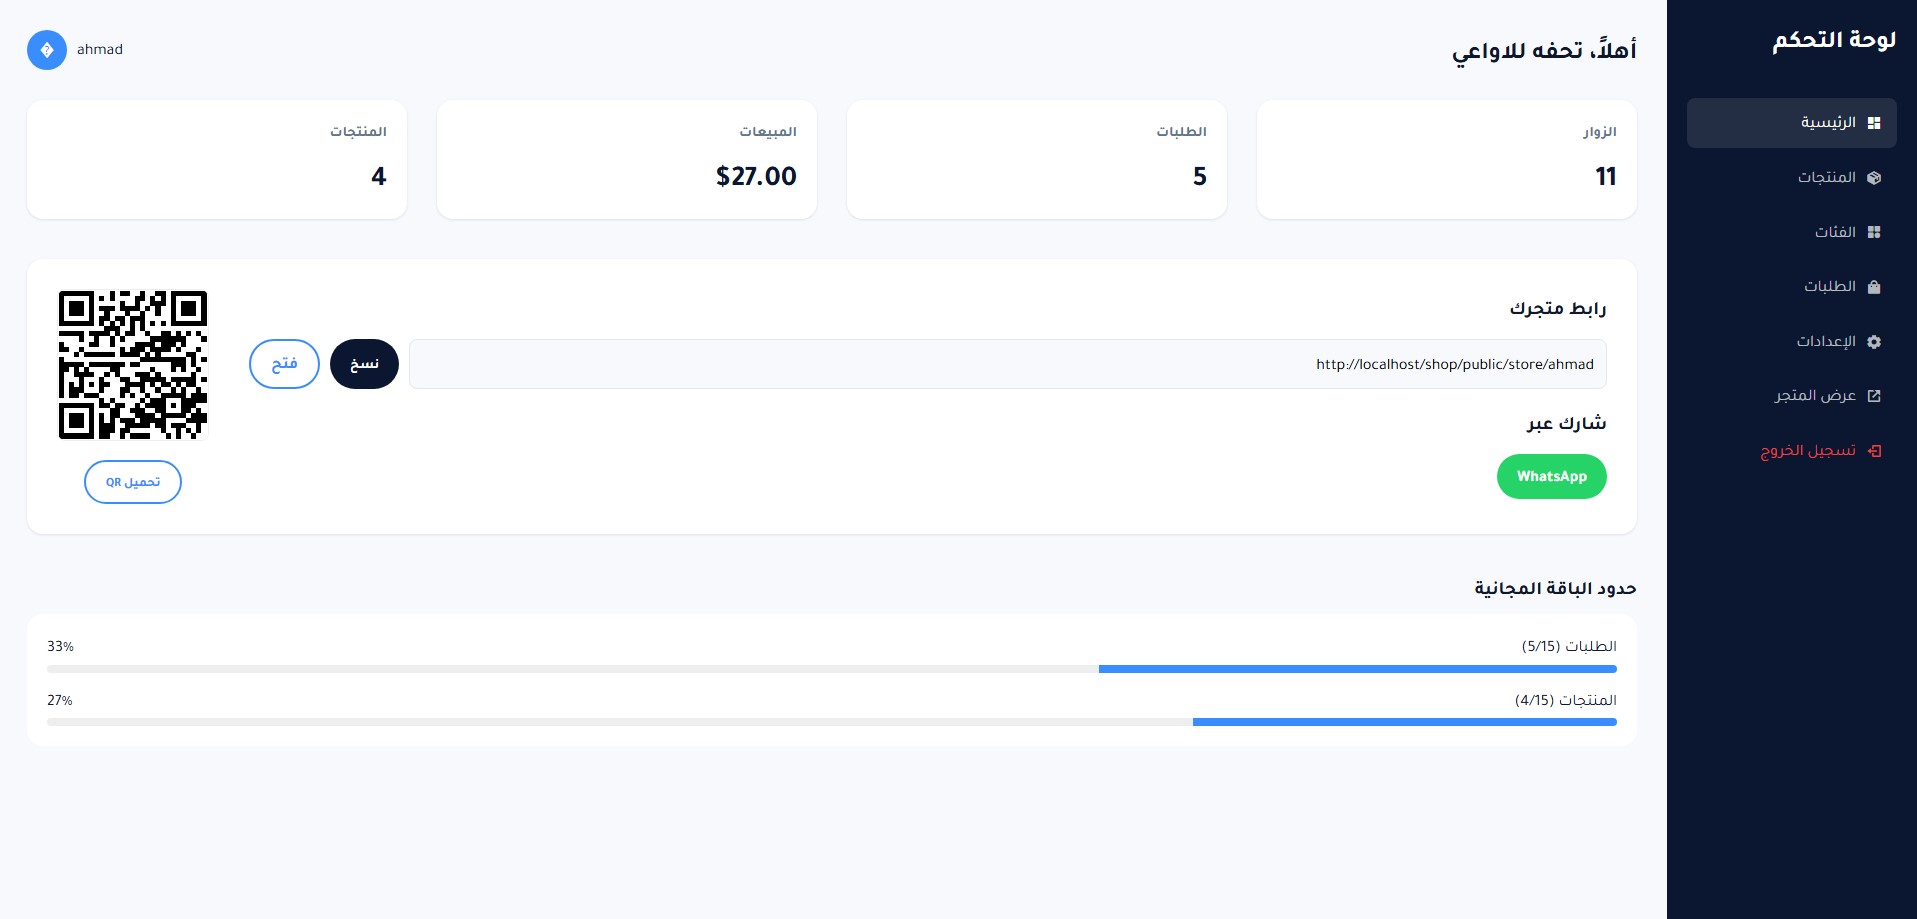
Task: Click the grid icon beside الفئات
Action: coord(1874,232)
